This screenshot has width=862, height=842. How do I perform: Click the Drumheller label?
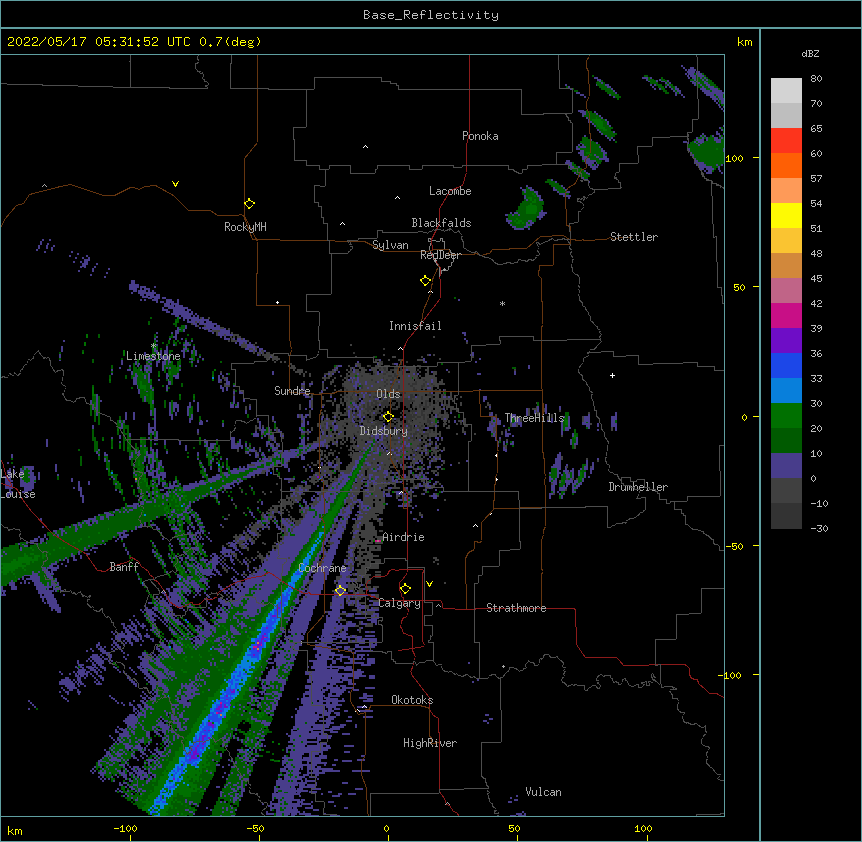pyautogui.click(x=638, y=487)
